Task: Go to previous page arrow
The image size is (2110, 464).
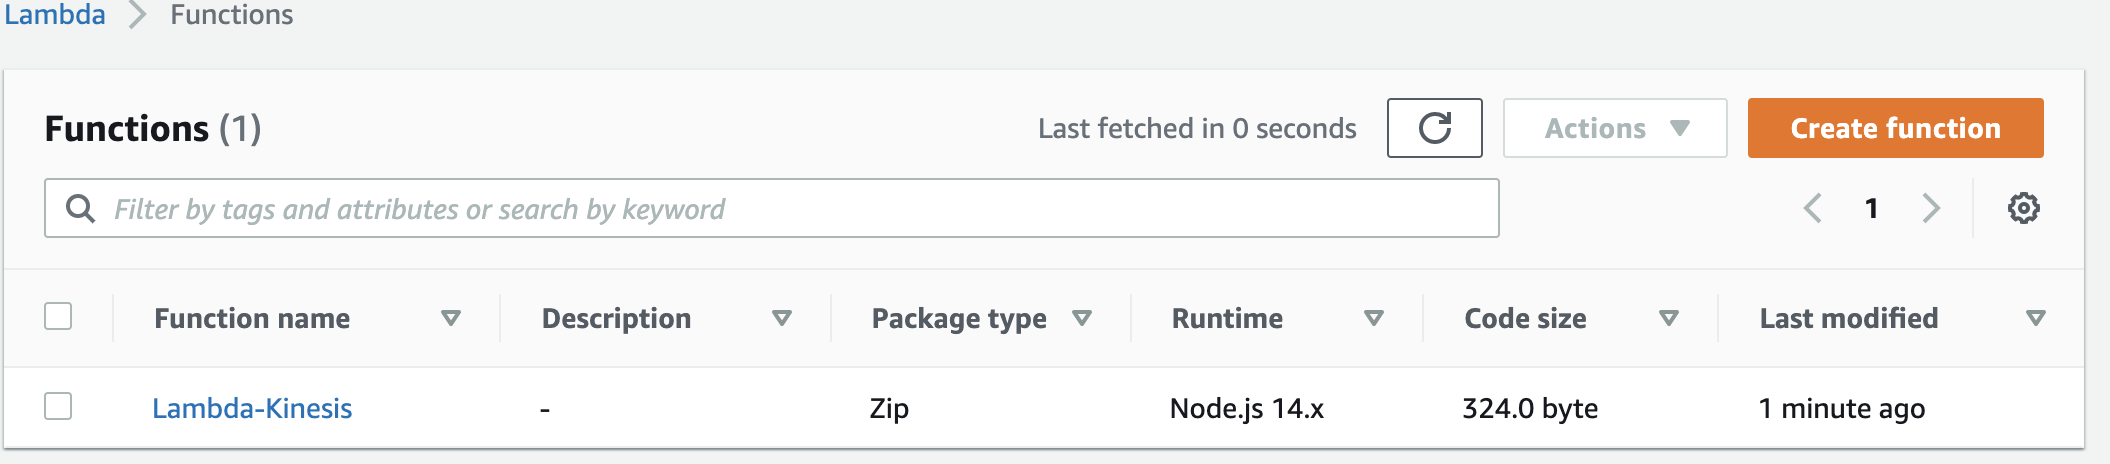Action: click(1812, 208)
